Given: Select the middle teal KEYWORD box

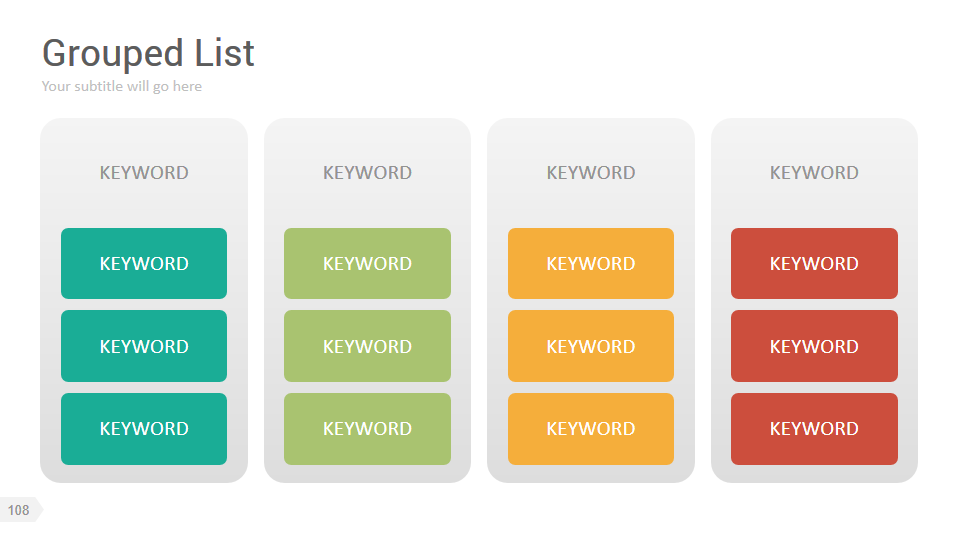Looking at the screenshot, I should (x=144, y=347).
